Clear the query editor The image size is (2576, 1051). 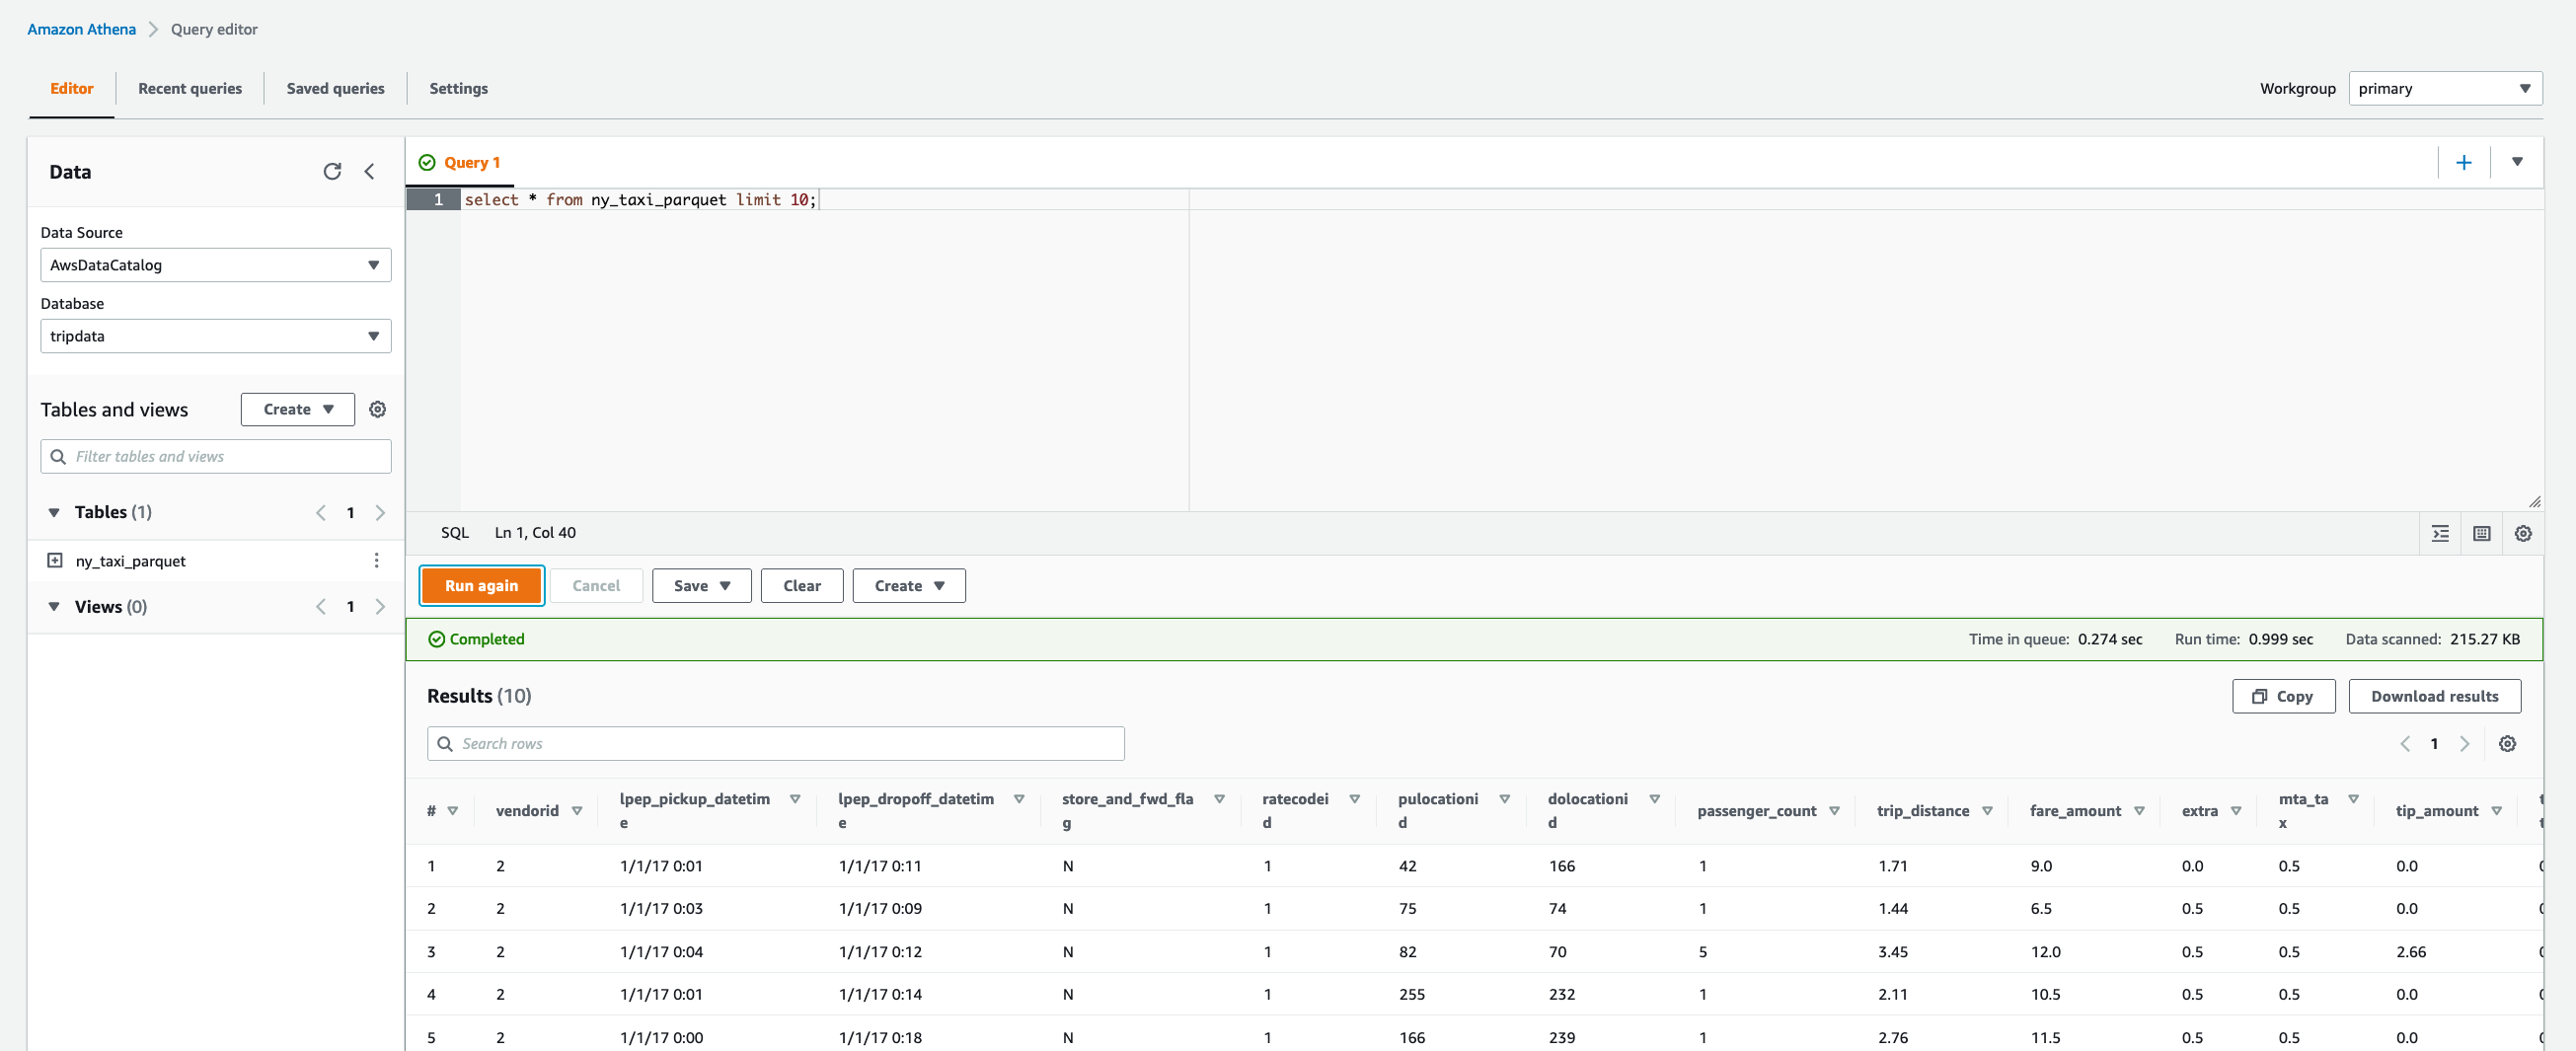coord(802,585)
